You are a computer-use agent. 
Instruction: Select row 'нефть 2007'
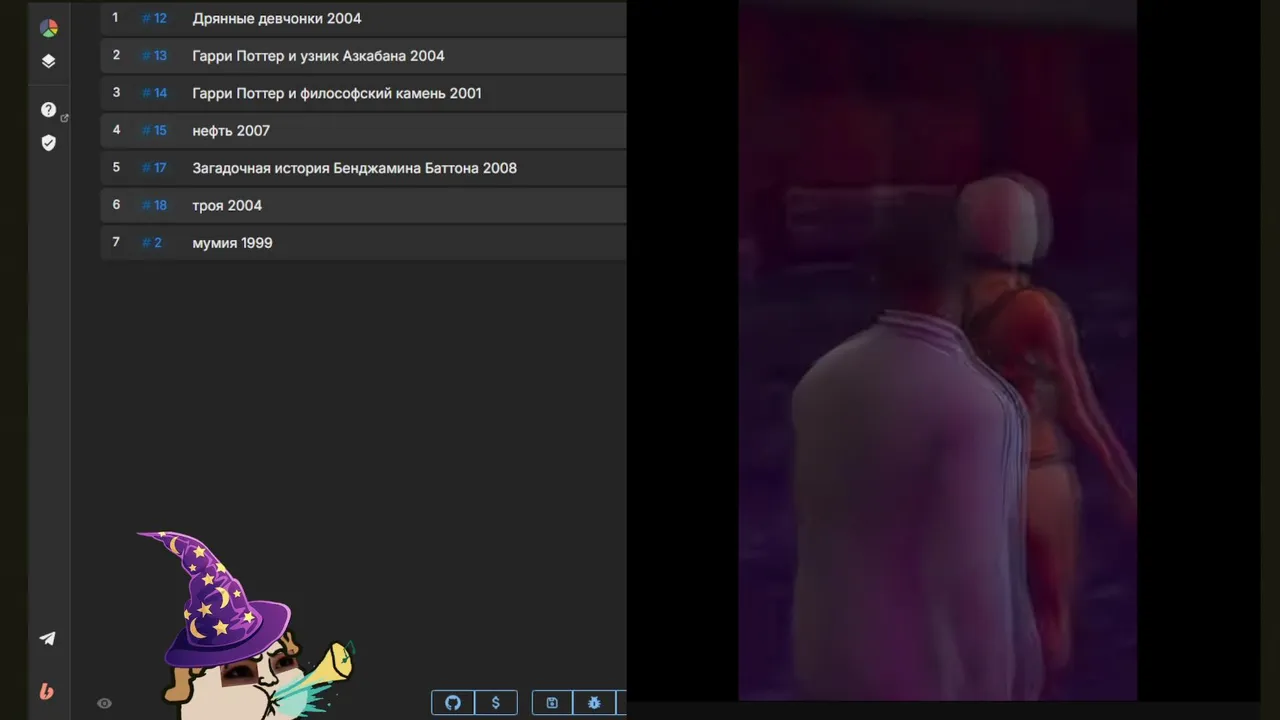(363, 131)
